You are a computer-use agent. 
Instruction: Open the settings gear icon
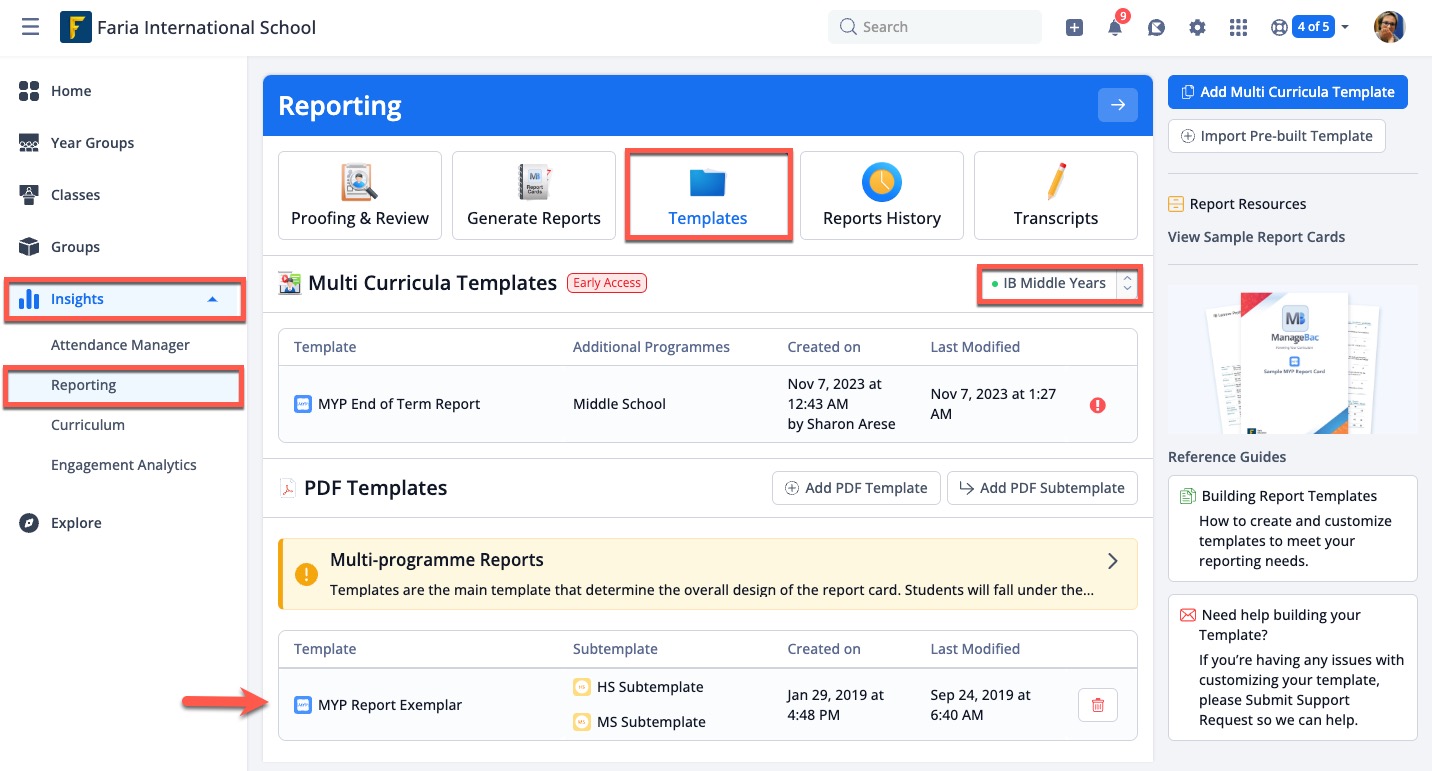[1197, 28]
